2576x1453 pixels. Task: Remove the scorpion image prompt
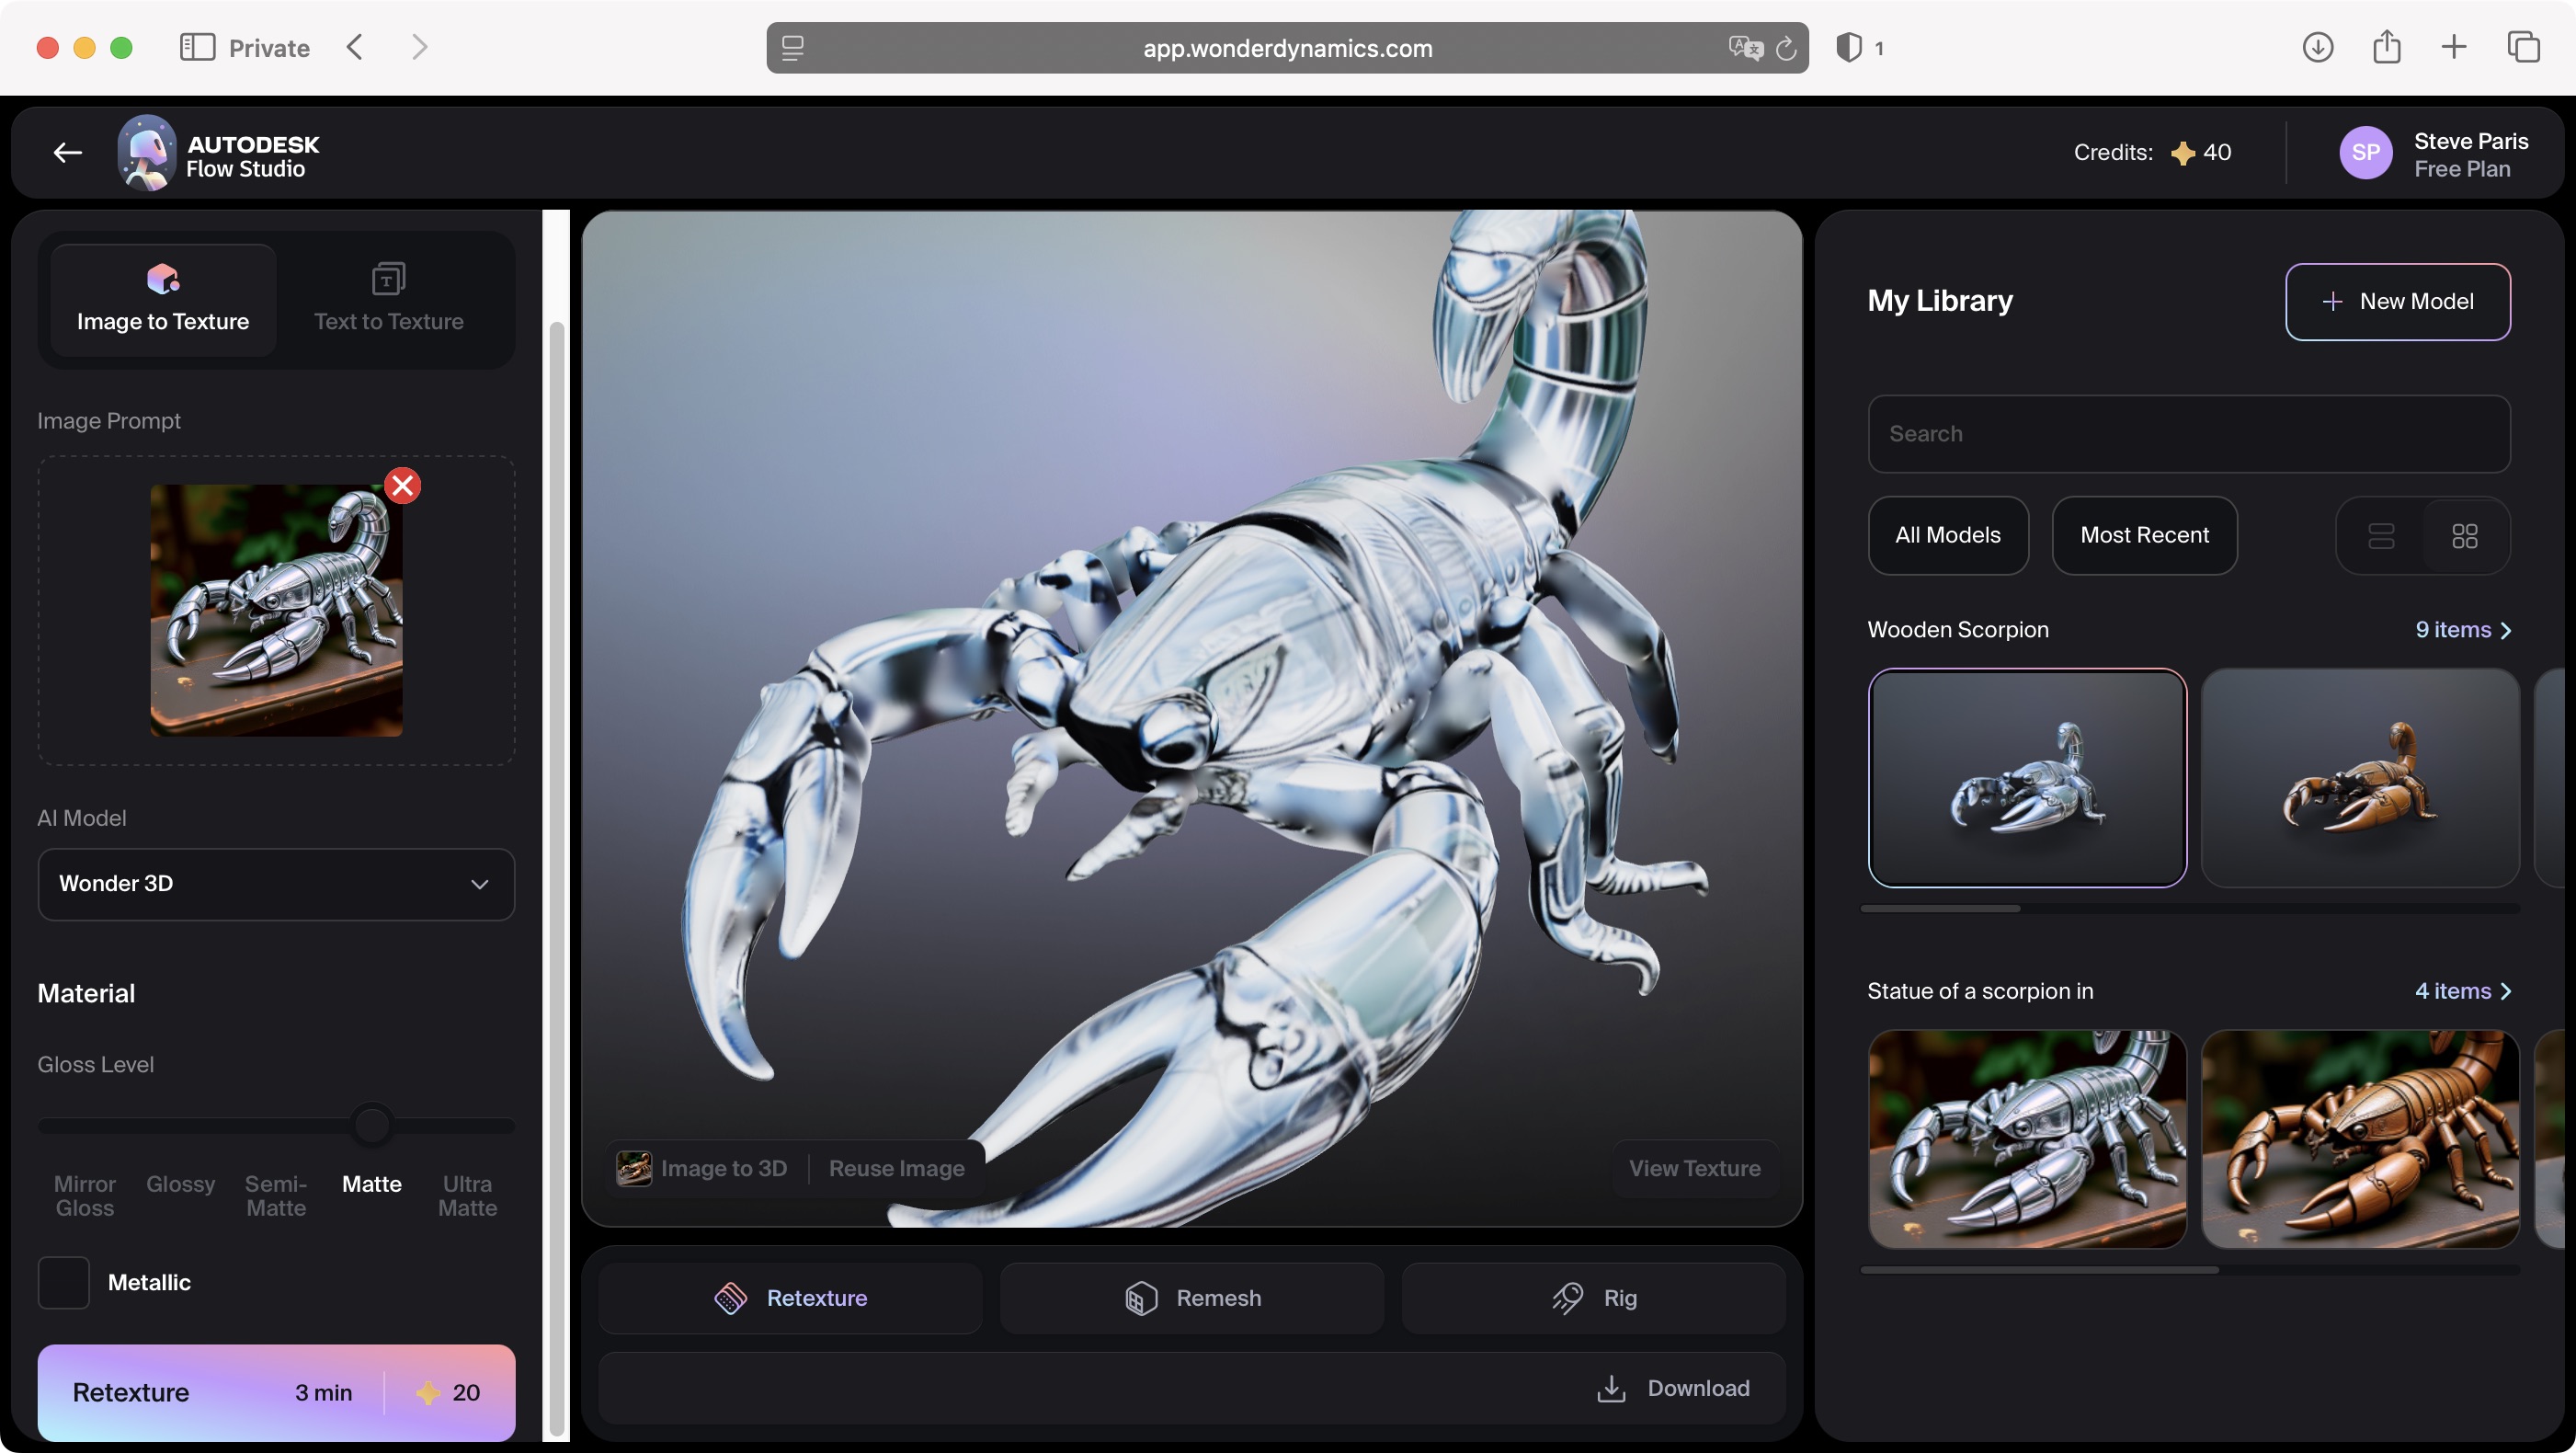click(x=402, y=486)
